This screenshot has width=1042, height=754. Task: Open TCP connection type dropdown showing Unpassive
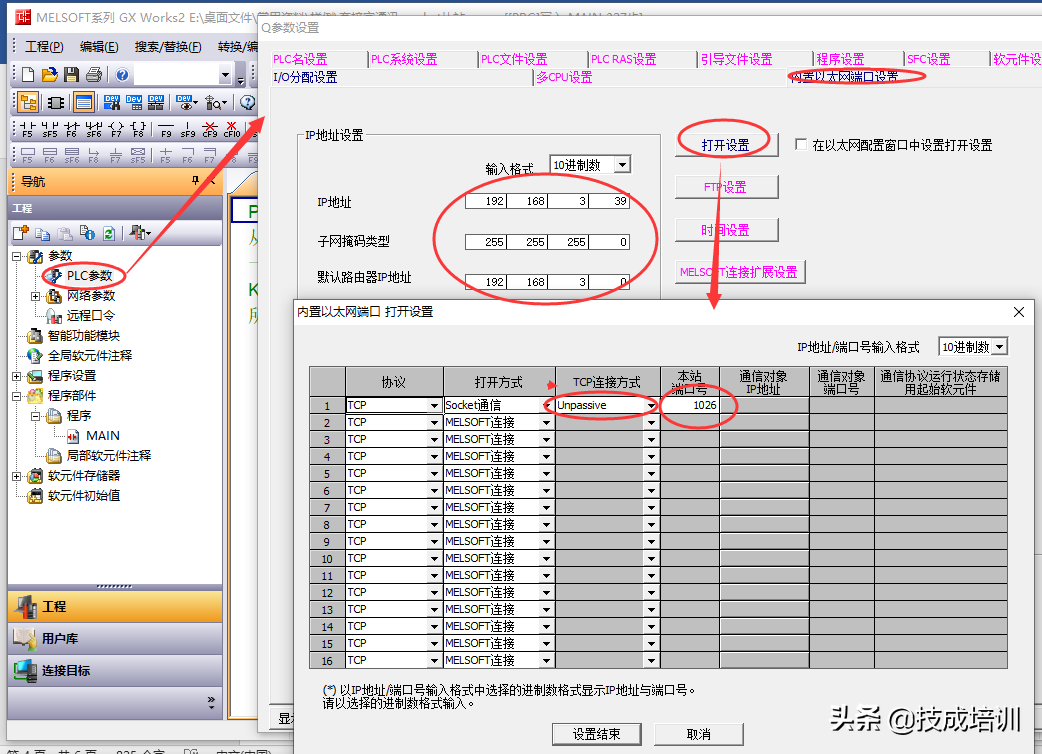tap(650, 406)
